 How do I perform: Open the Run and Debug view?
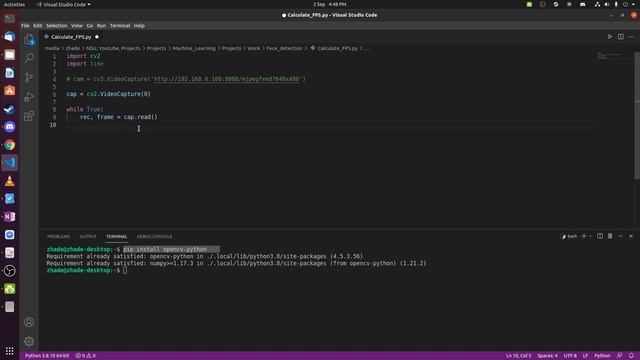pyautogui.click(x=29, y=97)
